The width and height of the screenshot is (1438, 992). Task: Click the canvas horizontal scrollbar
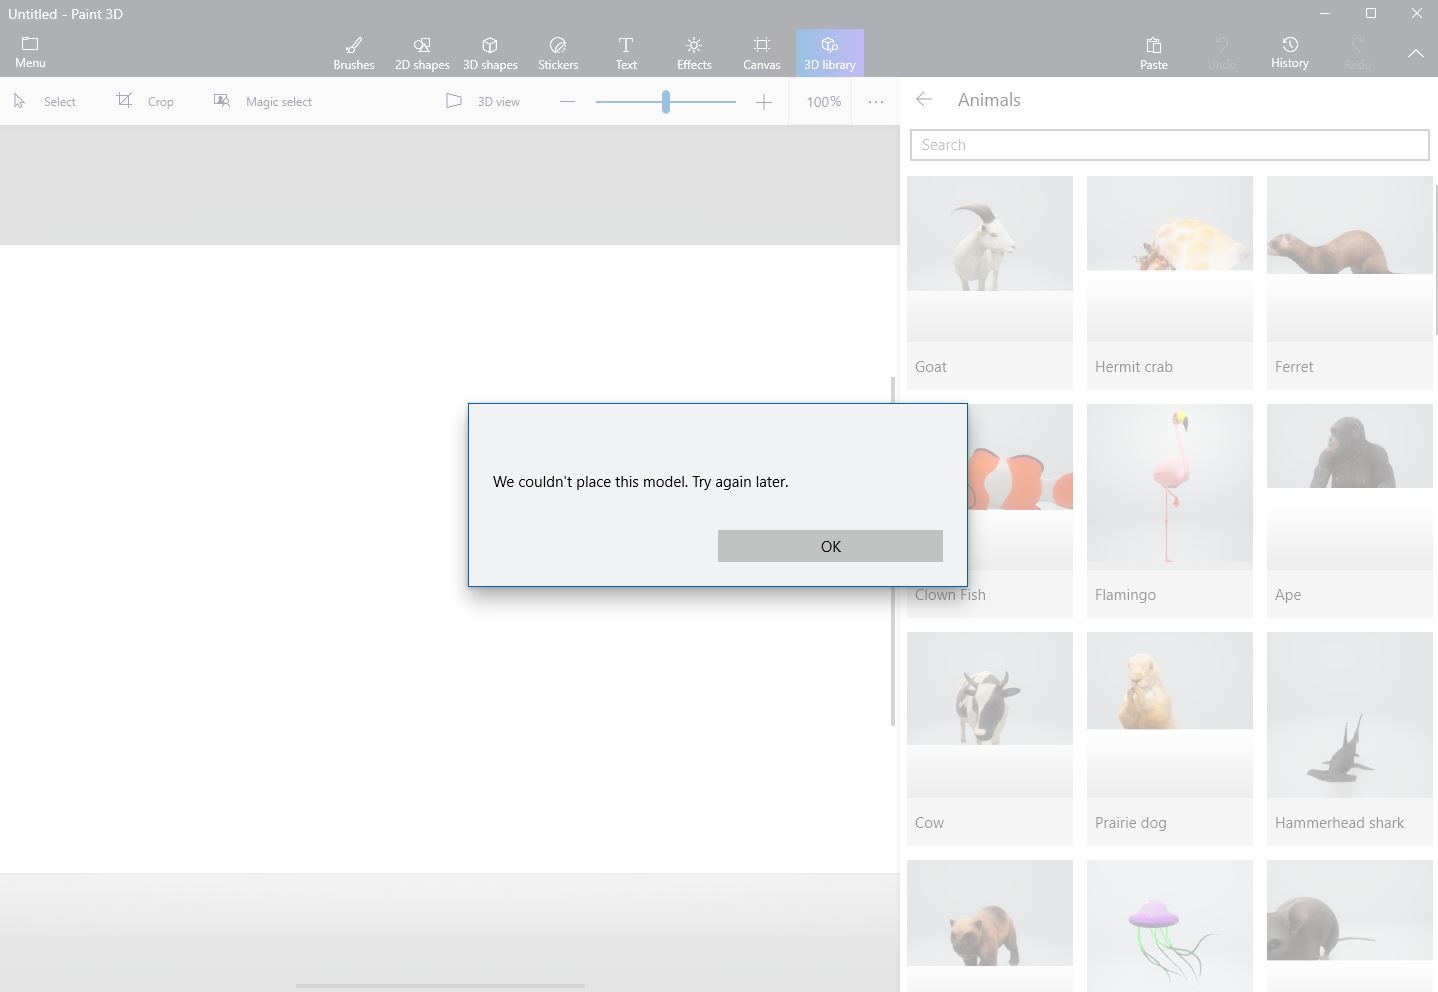440,986
